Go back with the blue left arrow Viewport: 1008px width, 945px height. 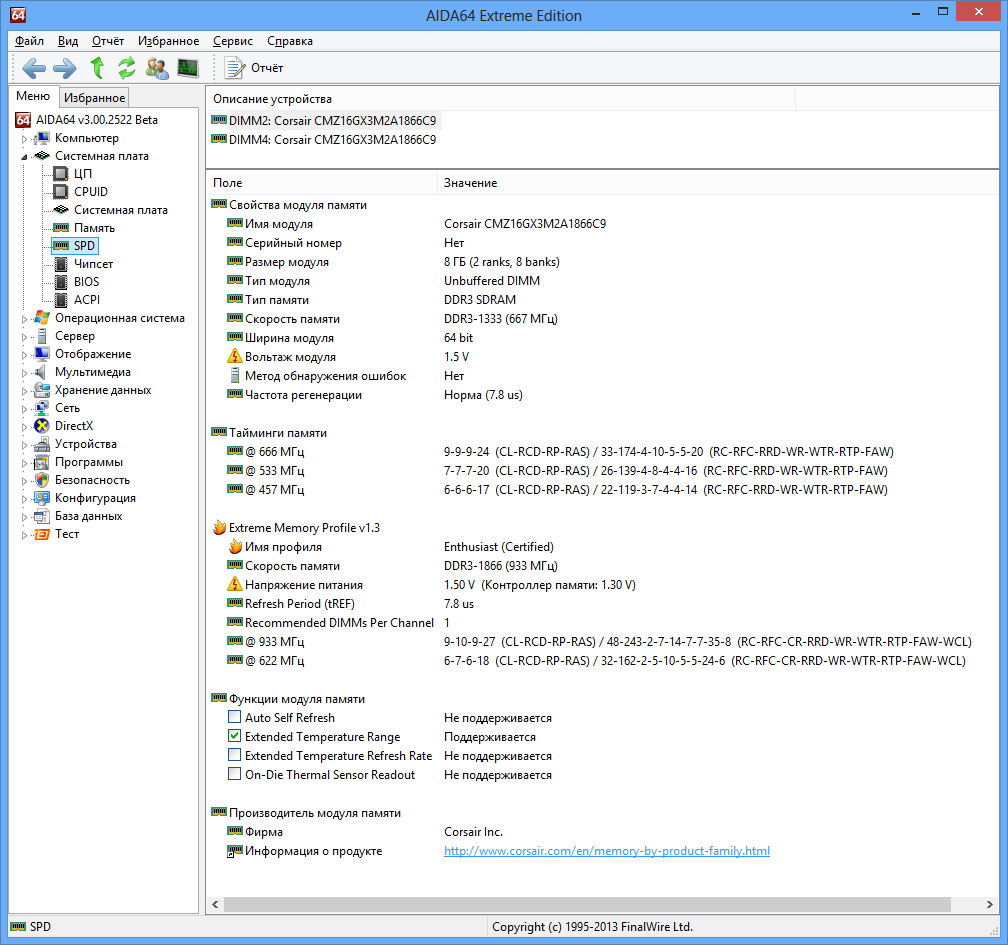point(33,68)
